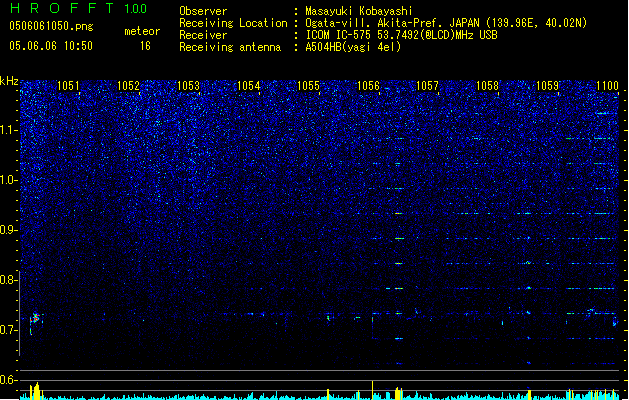Click the Receiving antenna label
The height and width of the screenshot is (400, 629).
pyautogui.click(x=230, y=47)
